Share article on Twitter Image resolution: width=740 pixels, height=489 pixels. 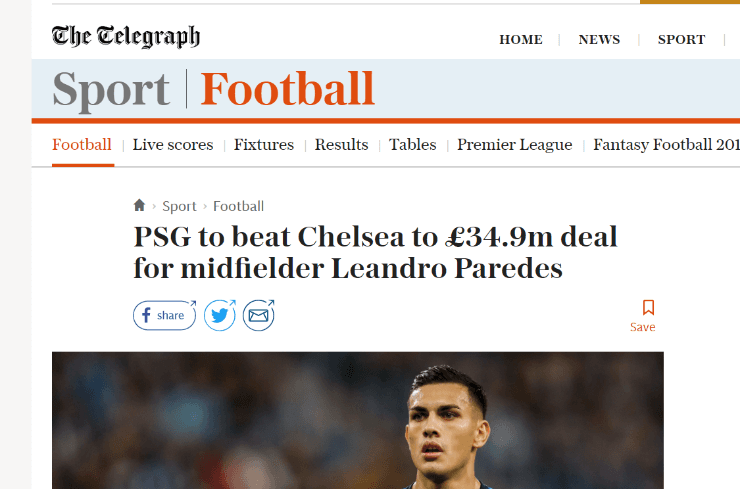(x=220, y=316)
